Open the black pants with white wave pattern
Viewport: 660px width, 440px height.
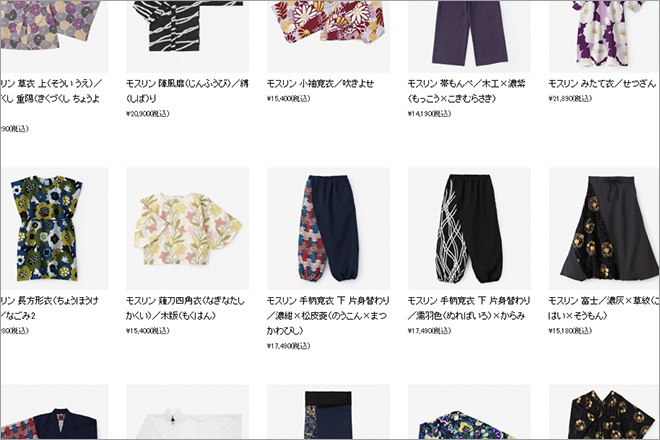pyautogui.click(x=469, y=229)
